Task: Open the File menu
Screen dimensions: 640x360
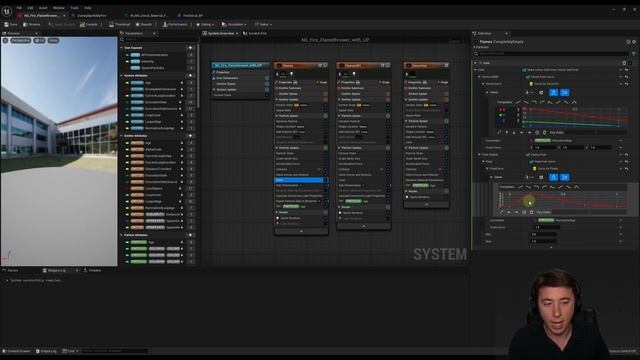Action: (19, 8)
